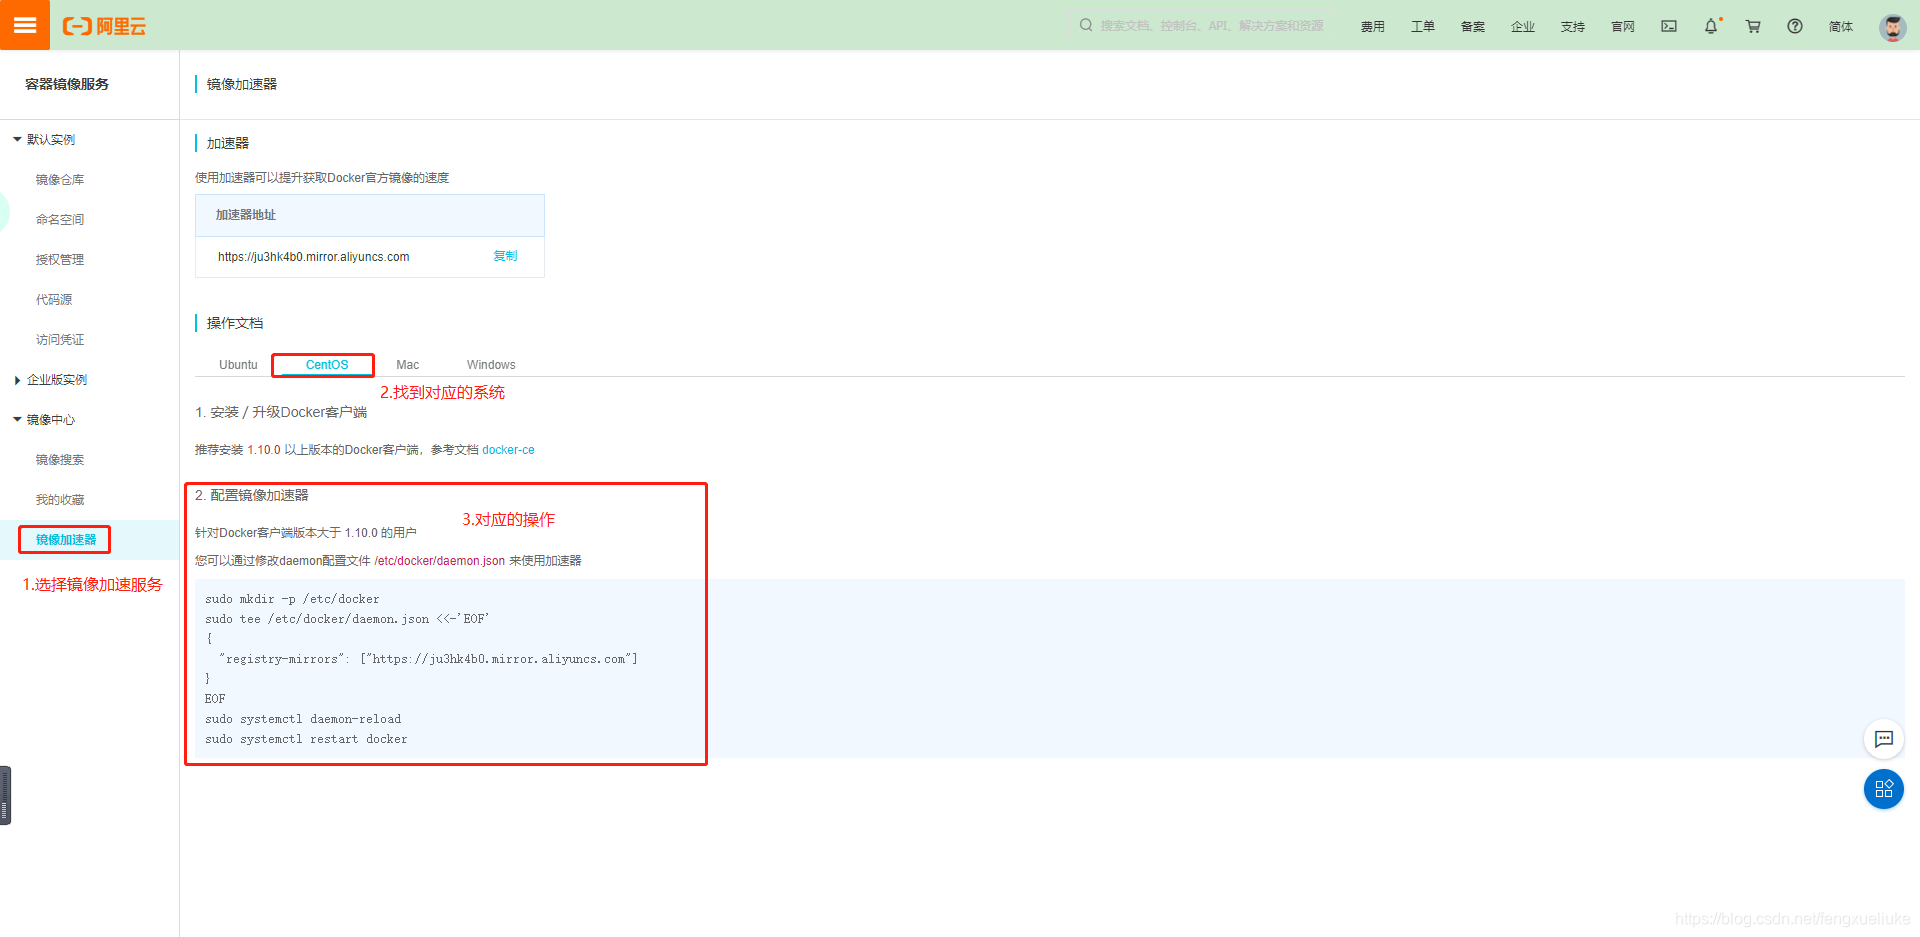Switch to the CentOS tab

tap(327, 365)
